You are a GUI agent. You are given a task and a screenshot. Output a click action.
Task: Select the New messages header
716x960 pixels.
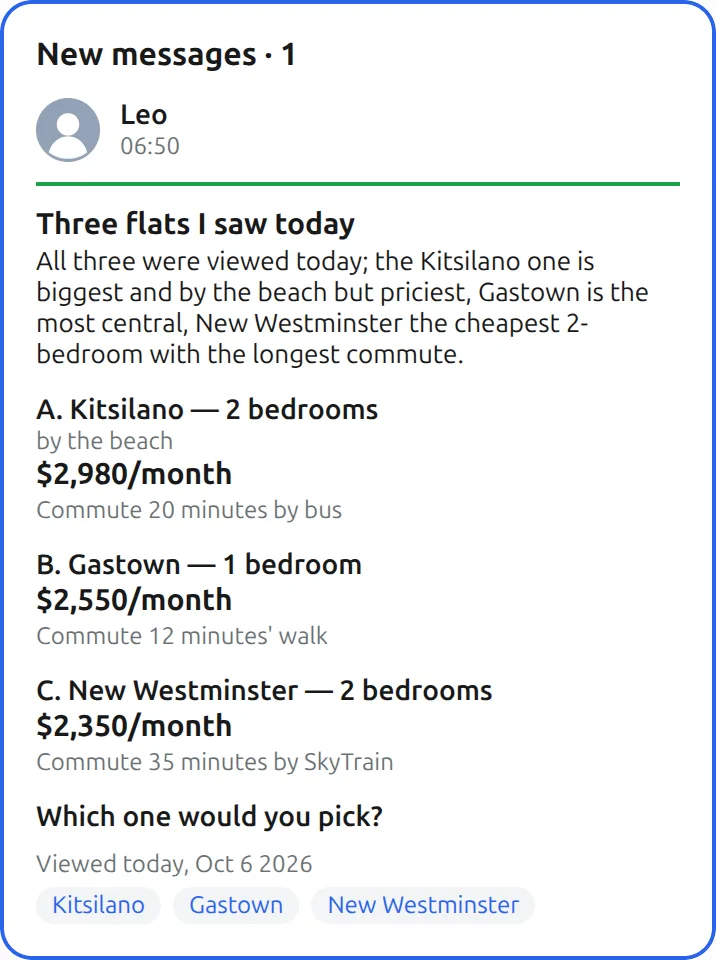pyautogui.click(x=166, y=54)
